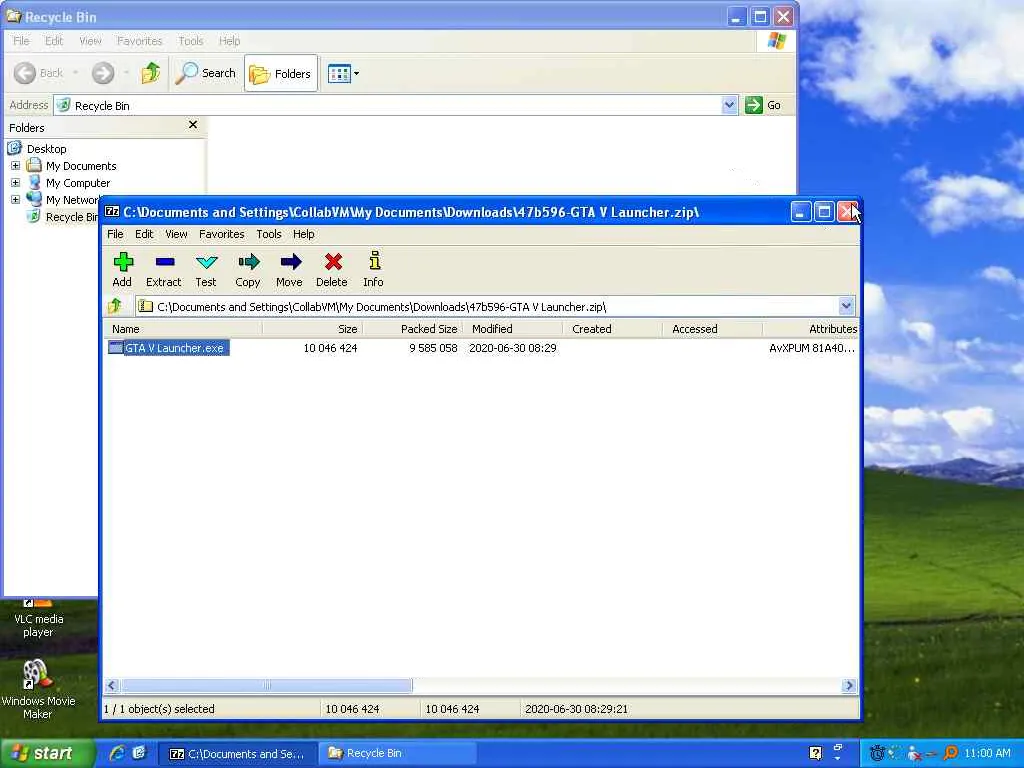Open Recycle Bin window File menu
The image size is (1024, 768).
[21, 40]
